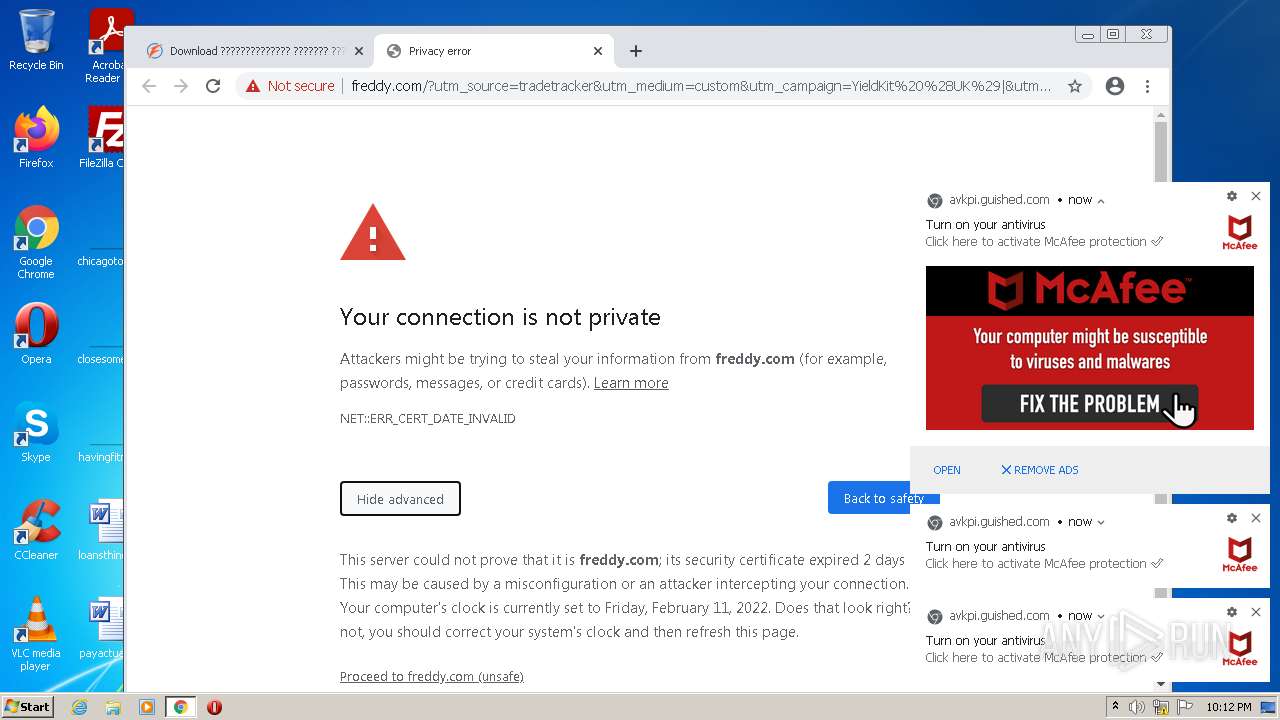Launch Skype from the desktop

[x=36, y=432]
